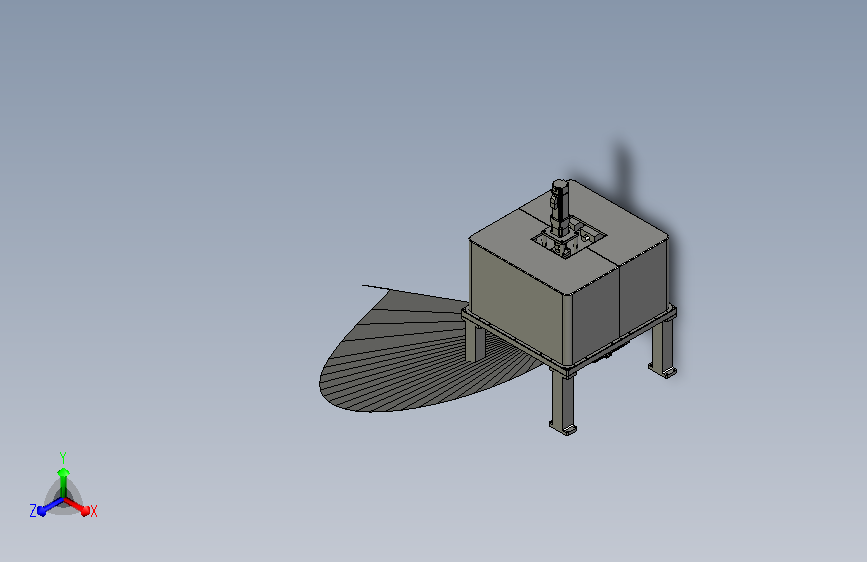The image size is (867, 562).
Task: Select the vertical motor on top of the tank
Action: 560,207
